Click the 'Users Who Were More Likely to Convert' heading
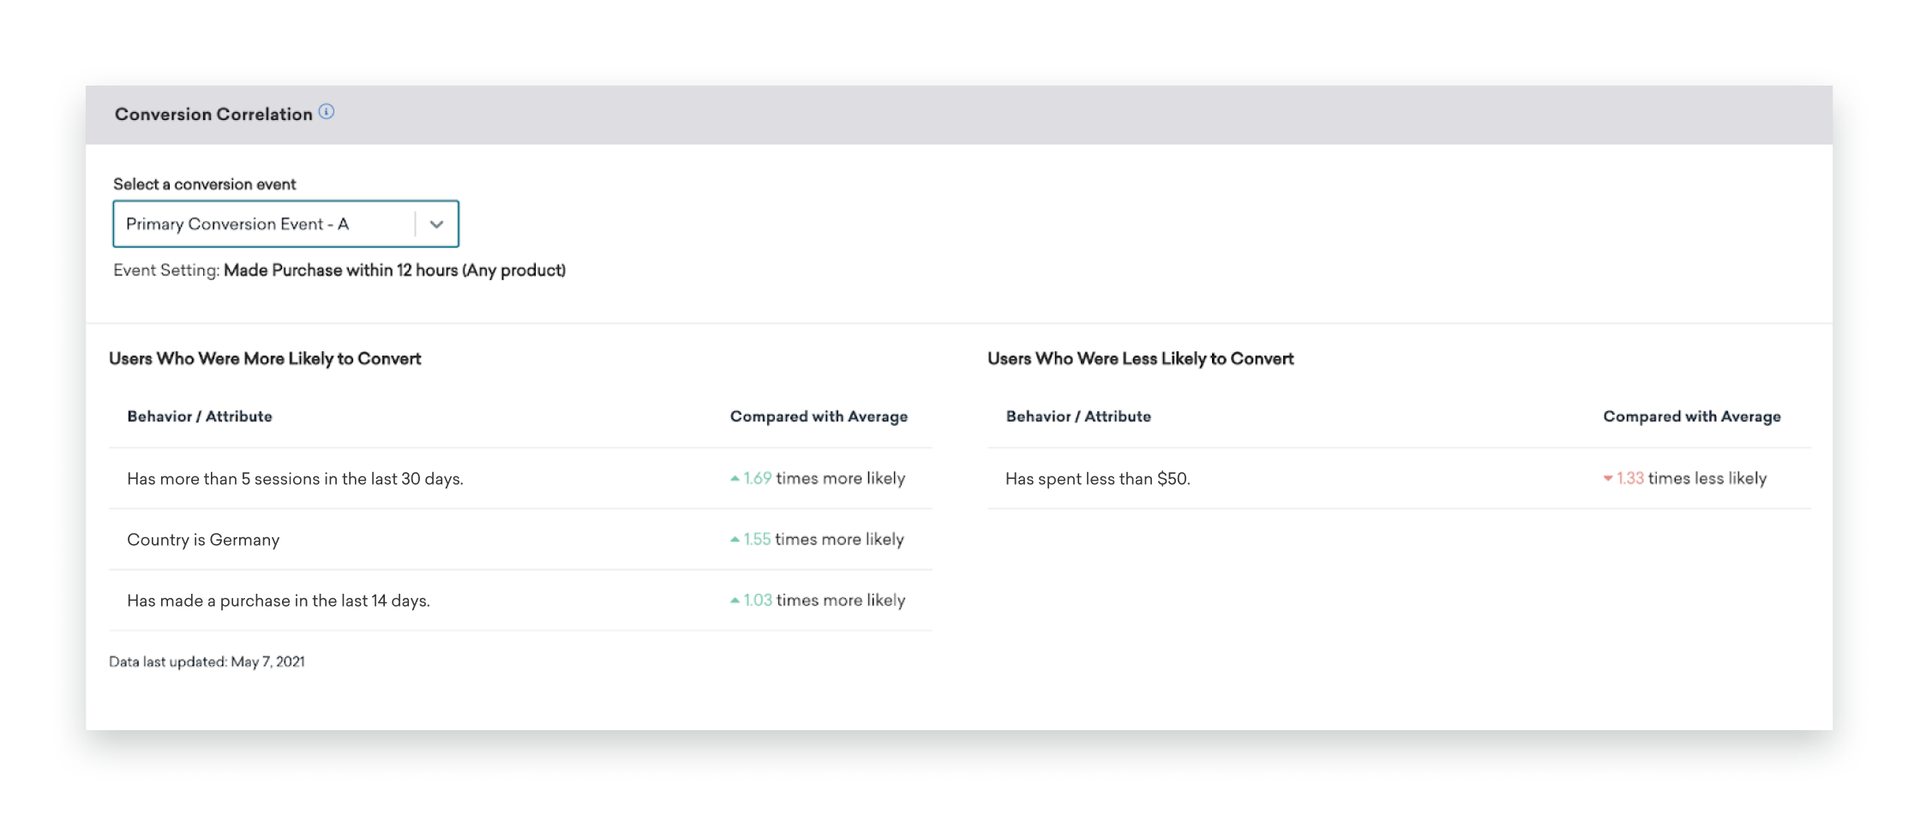Image resolution: width=1920 pixels, height=814 pixels. 265,359
